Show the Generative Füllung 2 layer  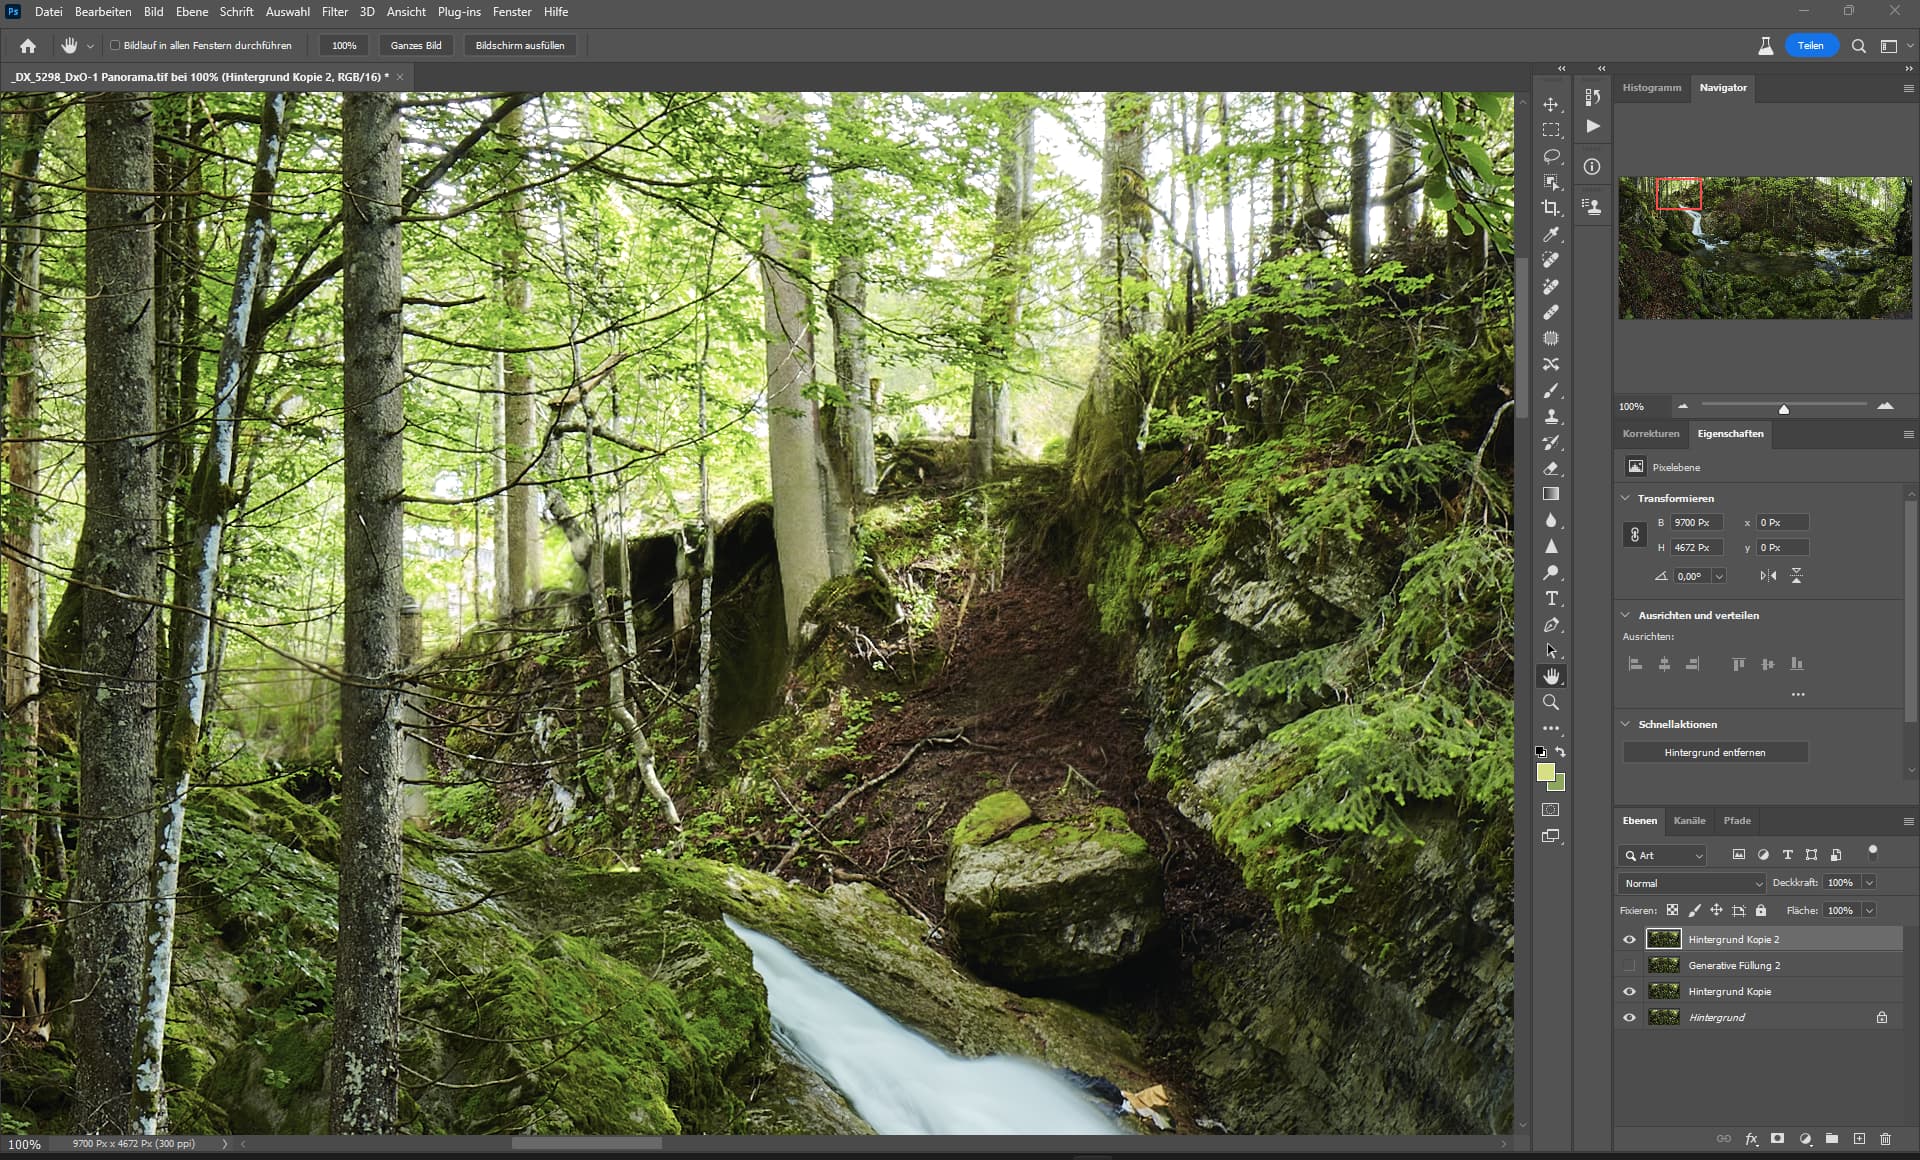click(x=1629, y=965)
